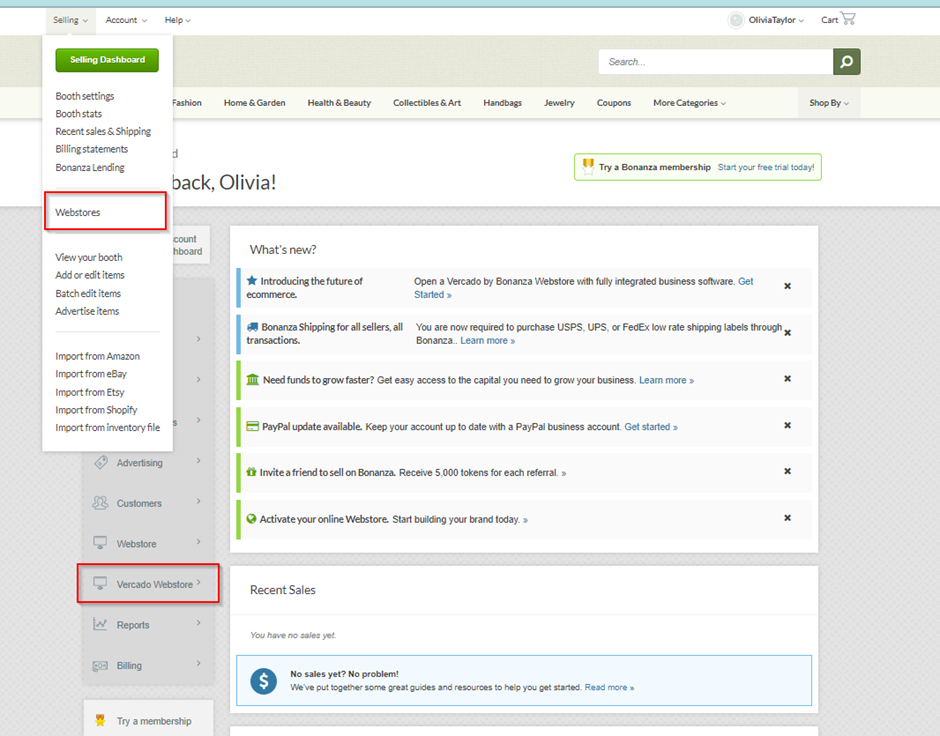Click the membership ribbon icon in sidebar
This screenshot has width=940, height=736.
[x=100, y=720]
